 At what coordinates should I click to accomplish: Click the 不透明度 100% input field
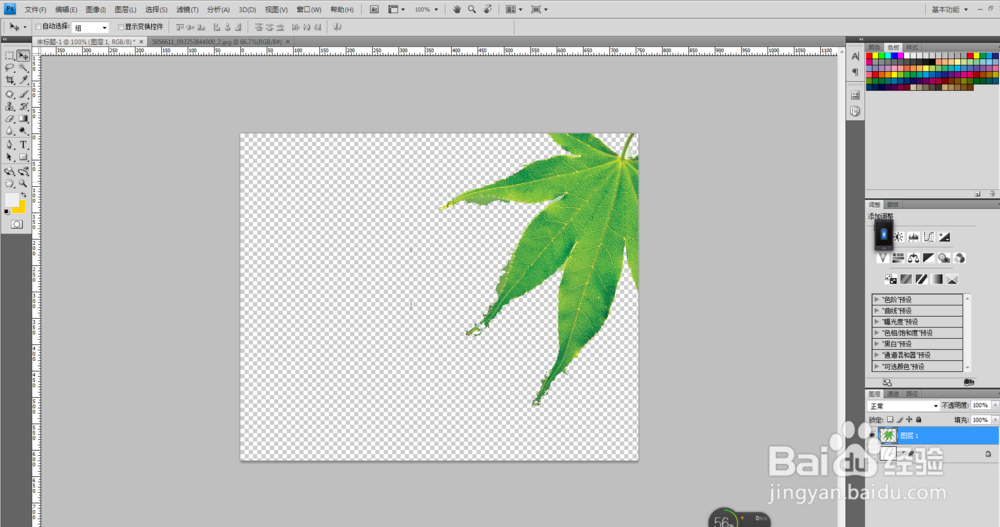[980, 406]
